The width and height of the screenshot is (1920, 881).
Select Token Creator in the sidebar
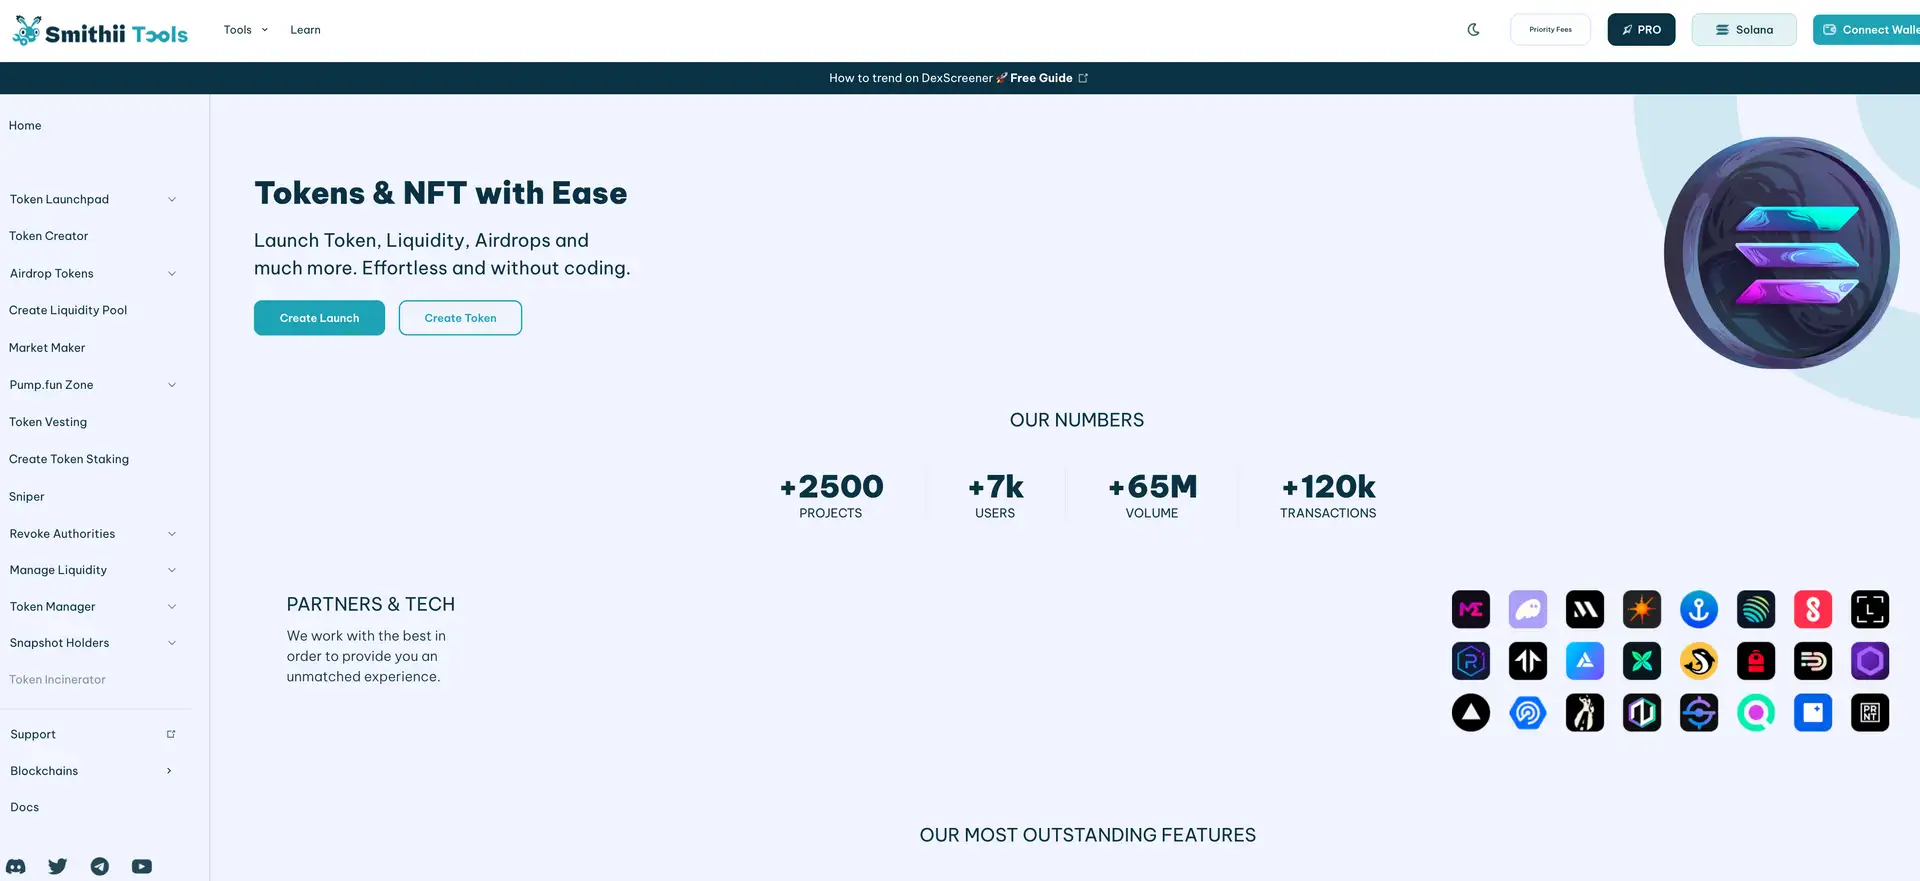[x=49, y=236]
